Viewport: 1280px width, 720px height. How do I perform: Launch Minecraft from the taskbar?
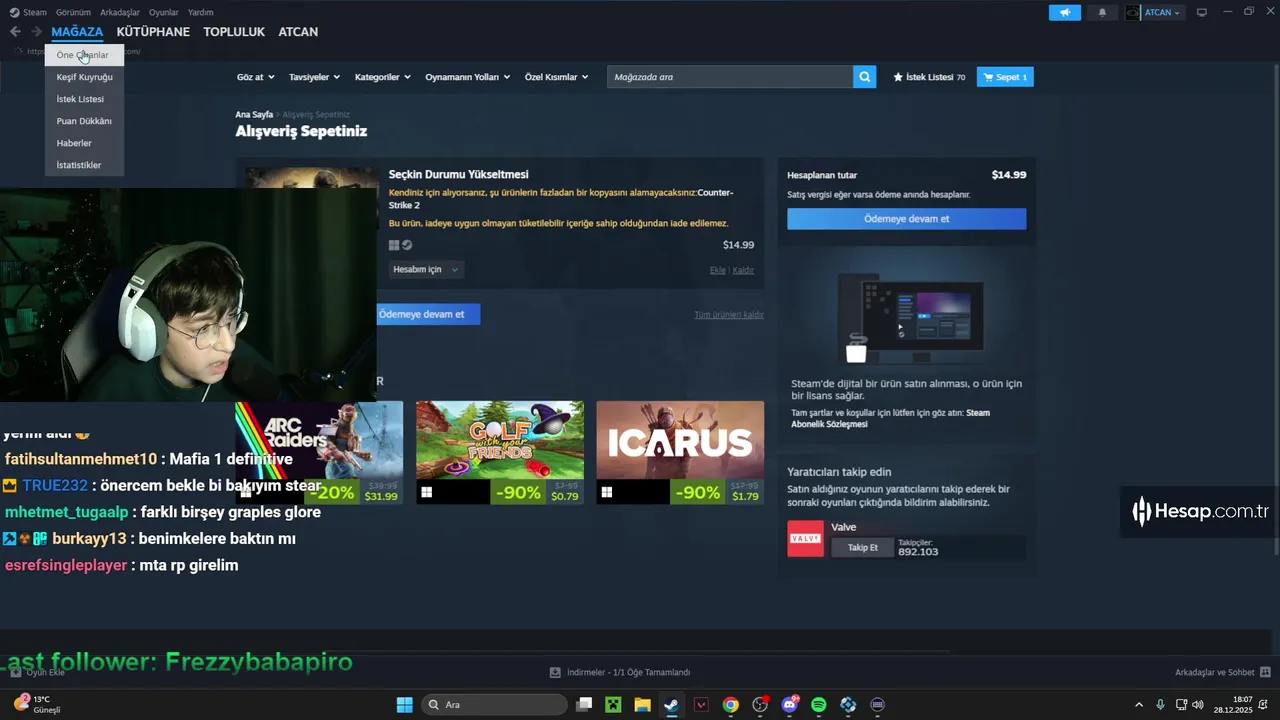point(613,705)
